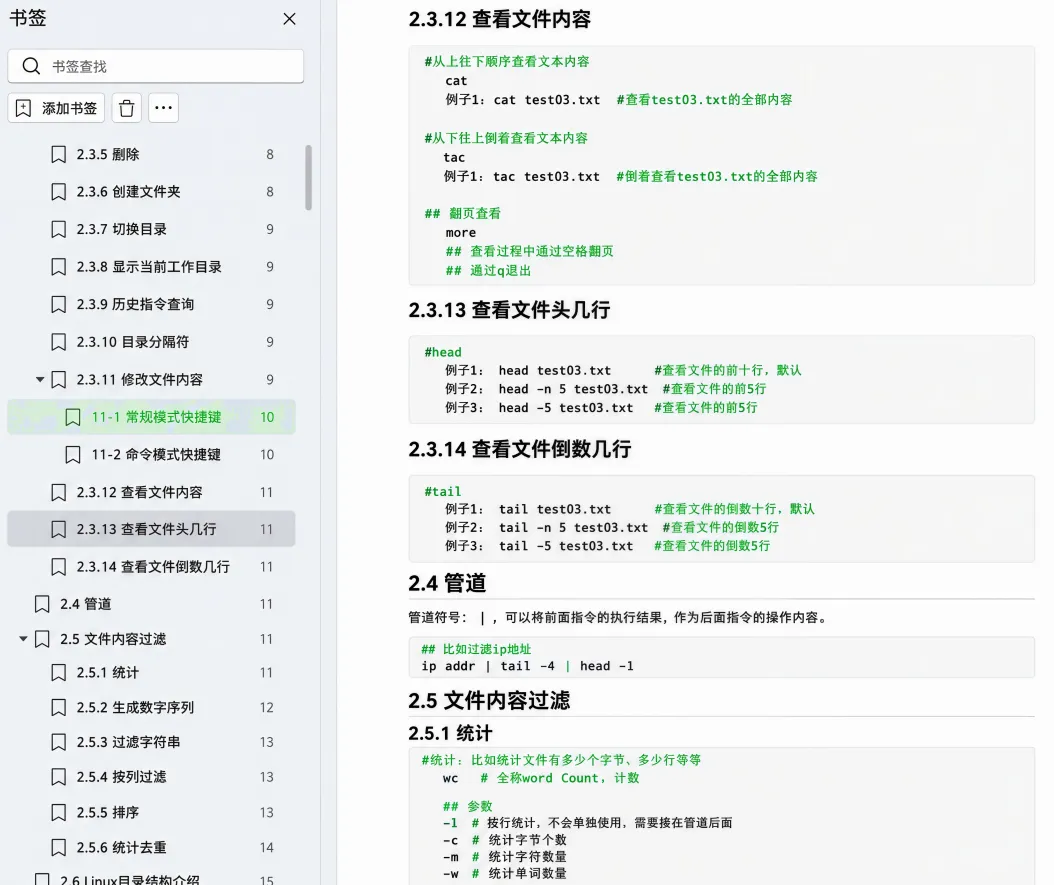This screenshot has height=885, width=1054.
Task: Click the page number 12 beside 2.5.2
Action: click(x=267, y=708)
